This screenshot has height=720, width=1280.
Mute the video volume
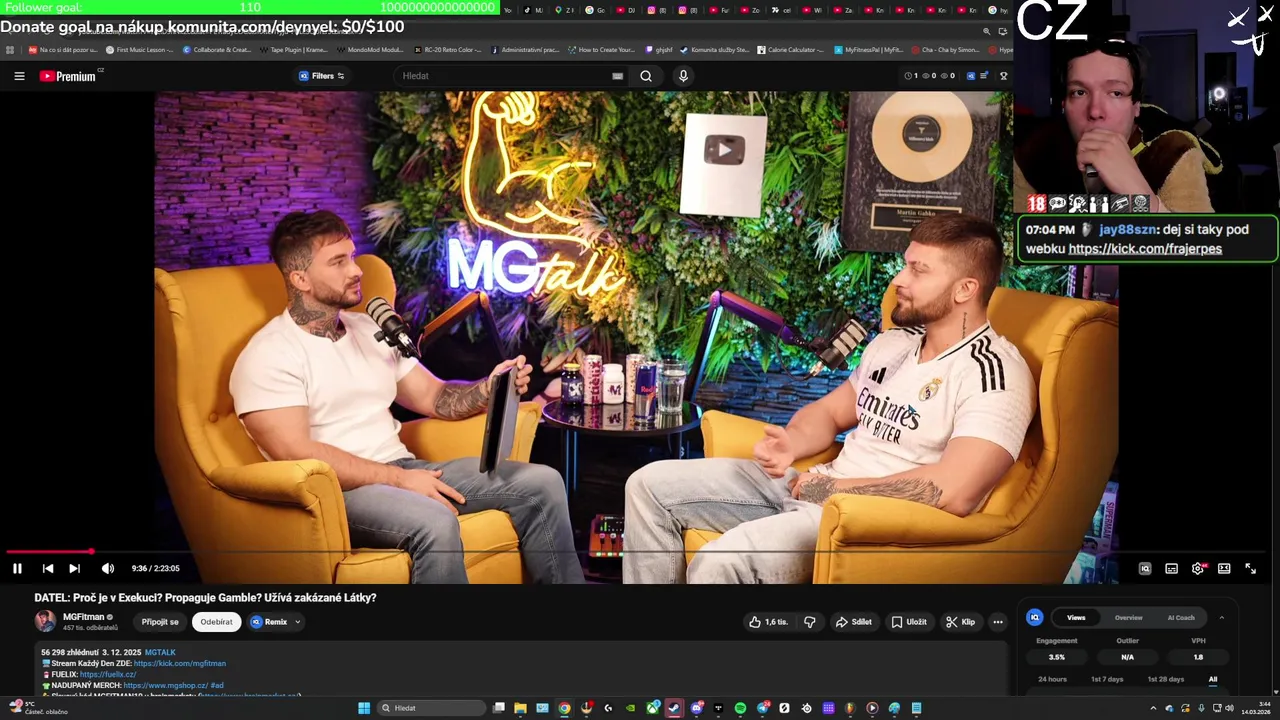coord(108,568)
